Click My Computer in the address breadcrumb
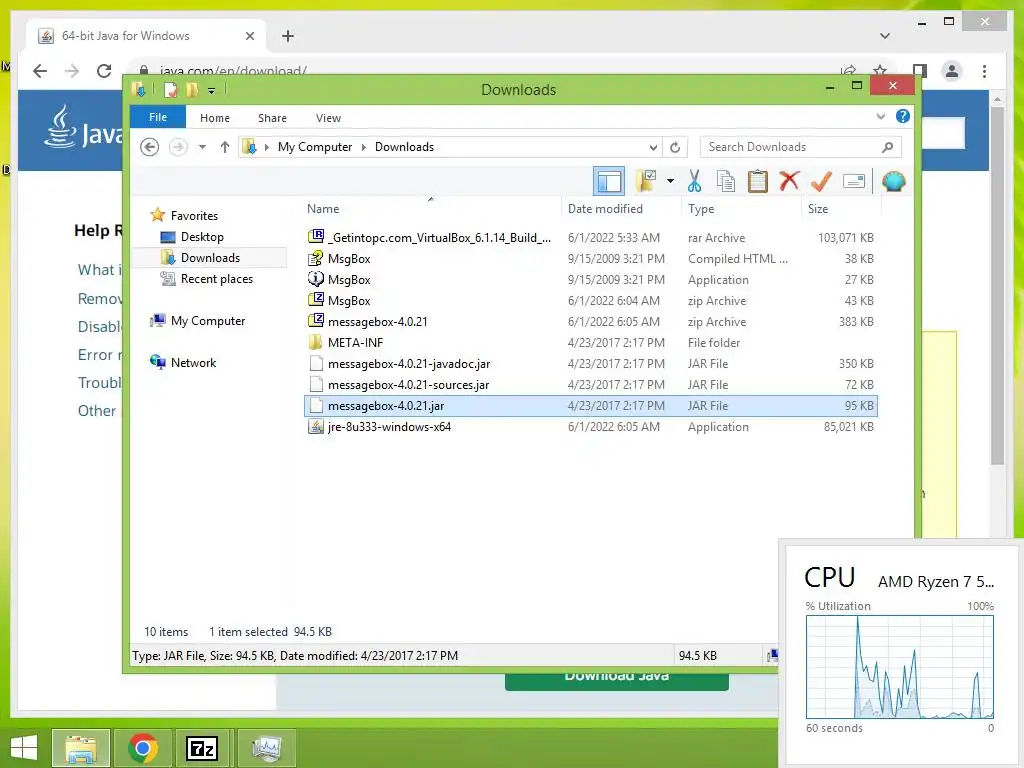Screen dimensions: 1024x768 (x=315, y=147)
